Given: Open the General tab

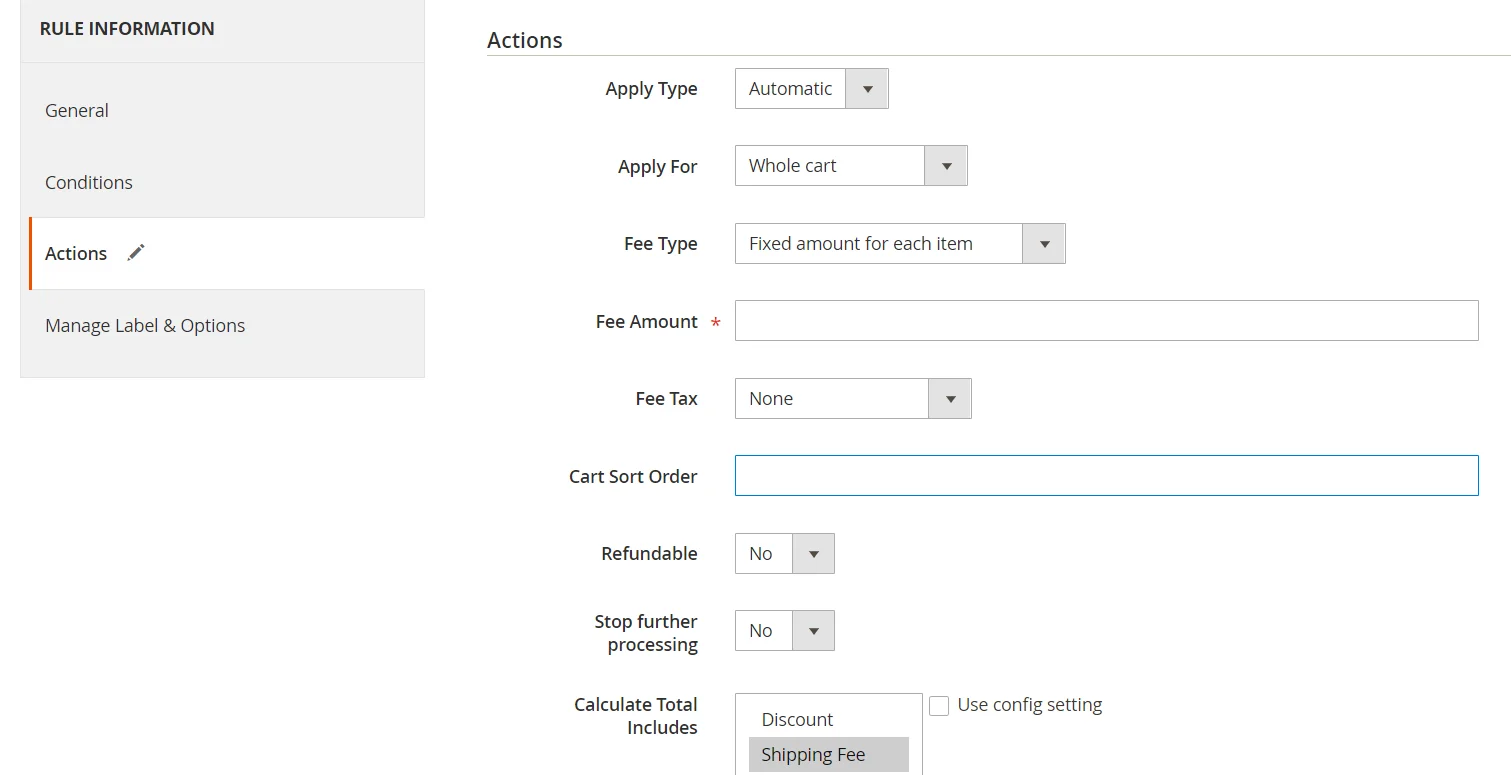Looking at the screenshot, I should point(77,111).
